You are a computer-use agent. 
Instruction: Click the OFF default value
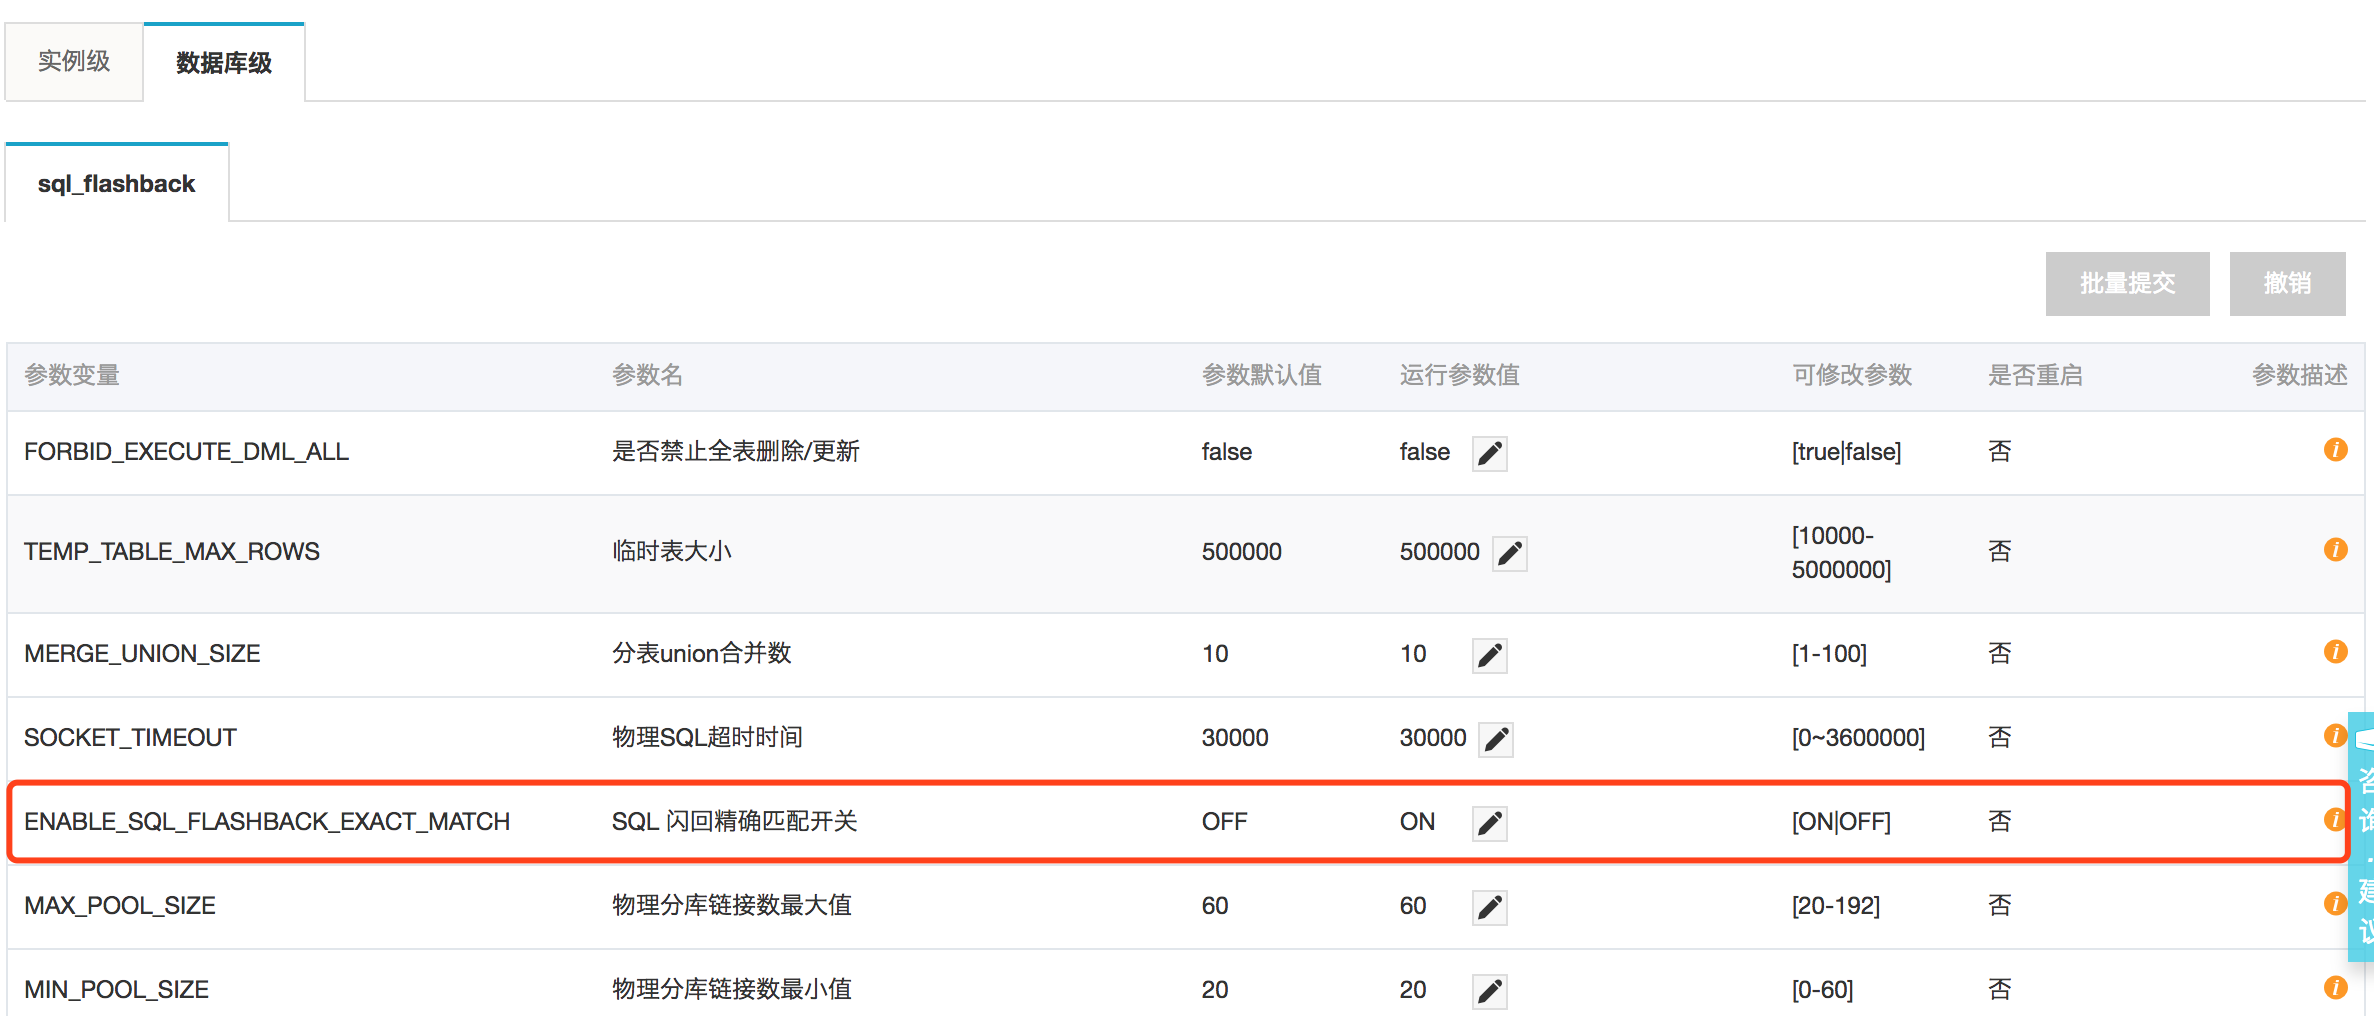coord(1224,822)
